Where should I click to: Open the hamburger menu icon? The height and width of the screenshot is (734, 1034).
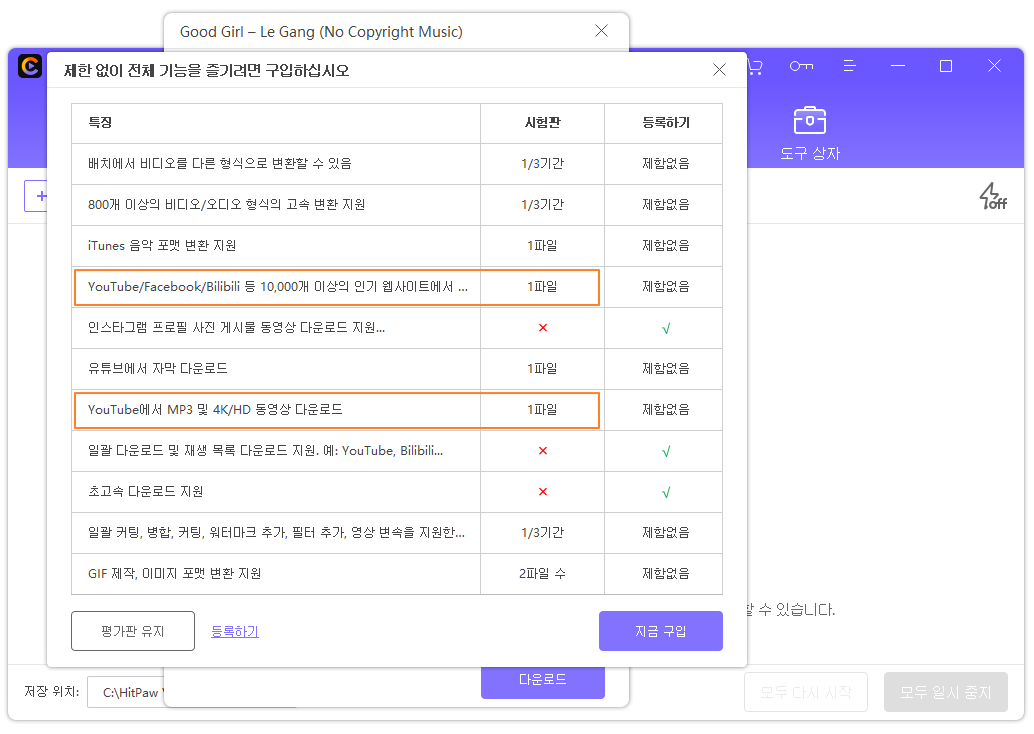coord(849,66)
